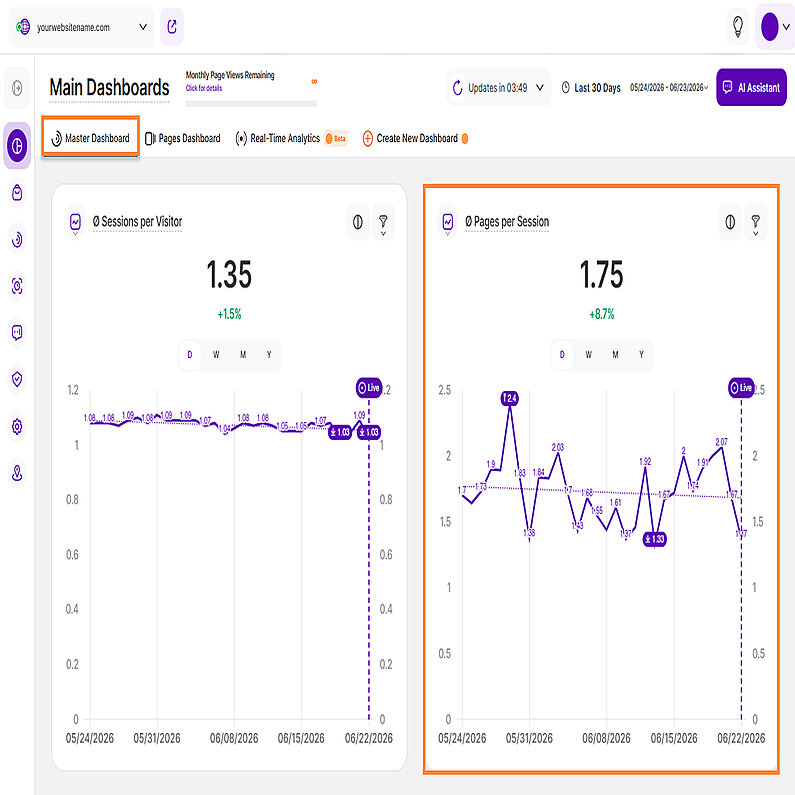Open filter dropdown on Pages per Session card
This screenshot has height=795, width=795.
pyautogui.click(x=755, y=222)
